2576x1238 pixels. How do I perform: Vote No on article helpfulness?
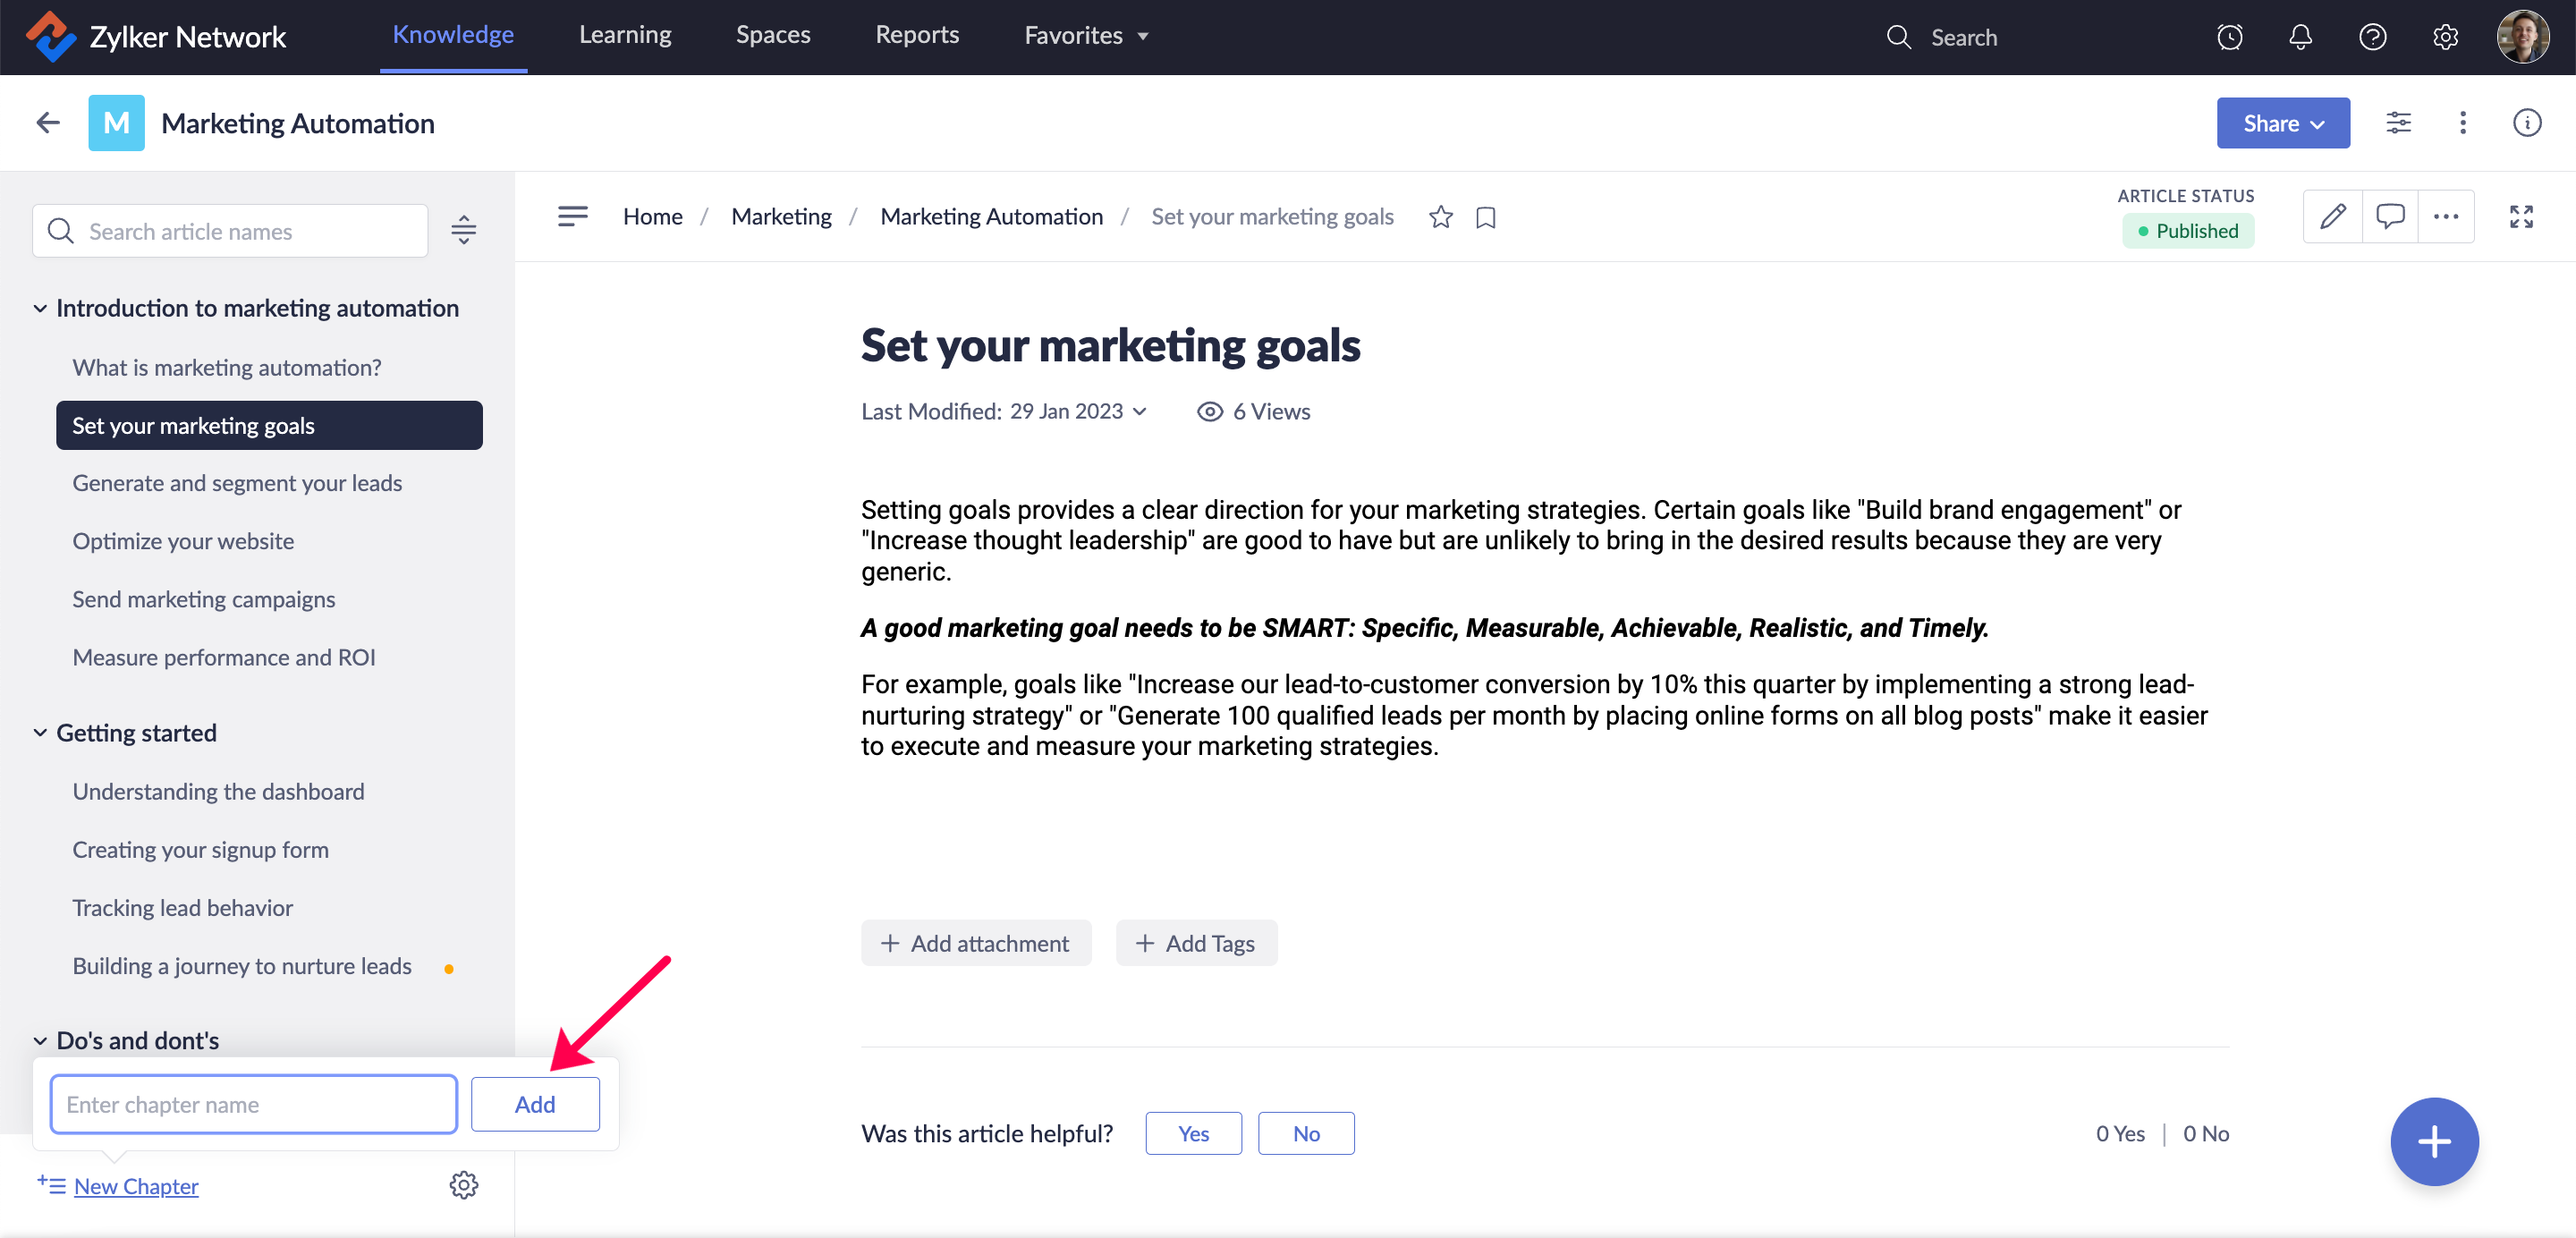coord(1305,1133)
